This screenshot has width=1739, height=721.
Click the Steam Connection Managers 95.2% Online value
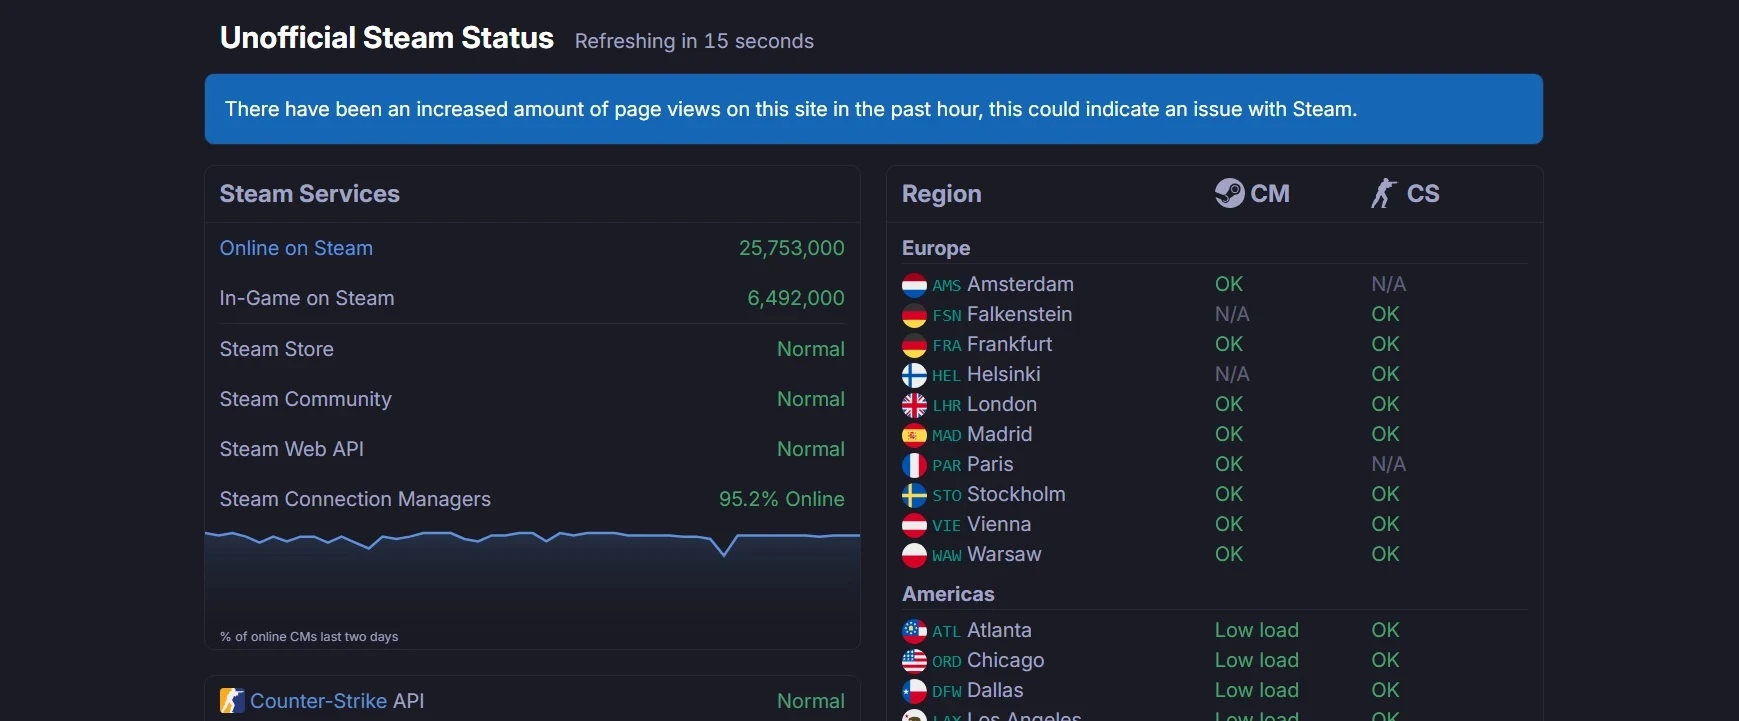pyautogui.click(x=781, y=499)
